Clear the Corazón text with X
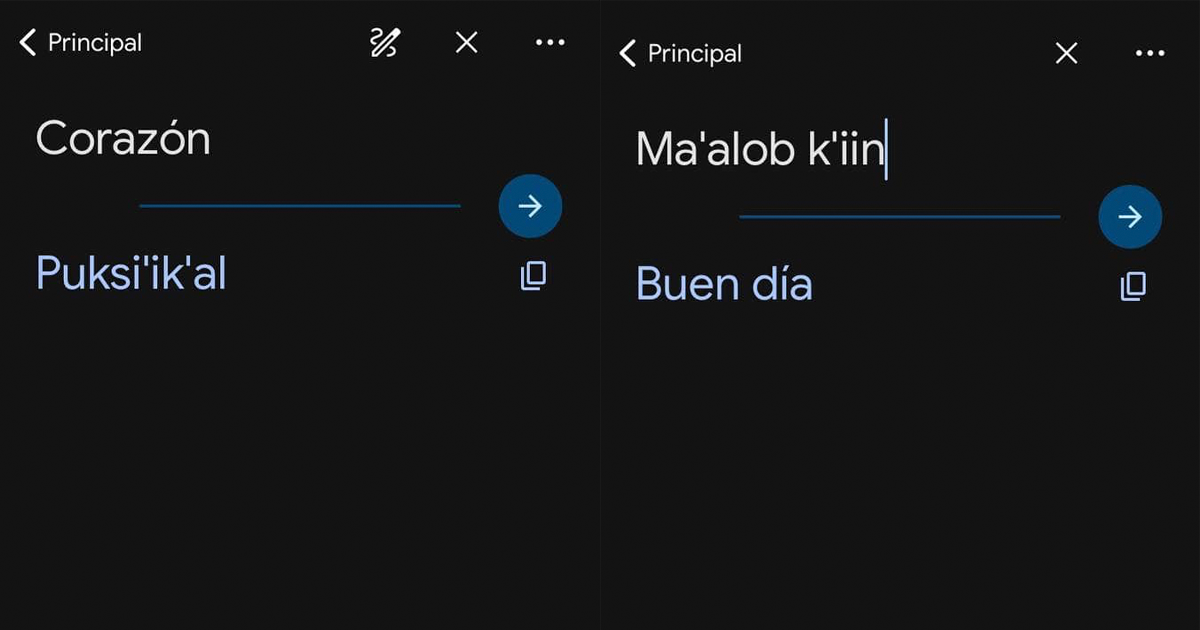Screen dimensions: 1200x630 tap(467, 43)
